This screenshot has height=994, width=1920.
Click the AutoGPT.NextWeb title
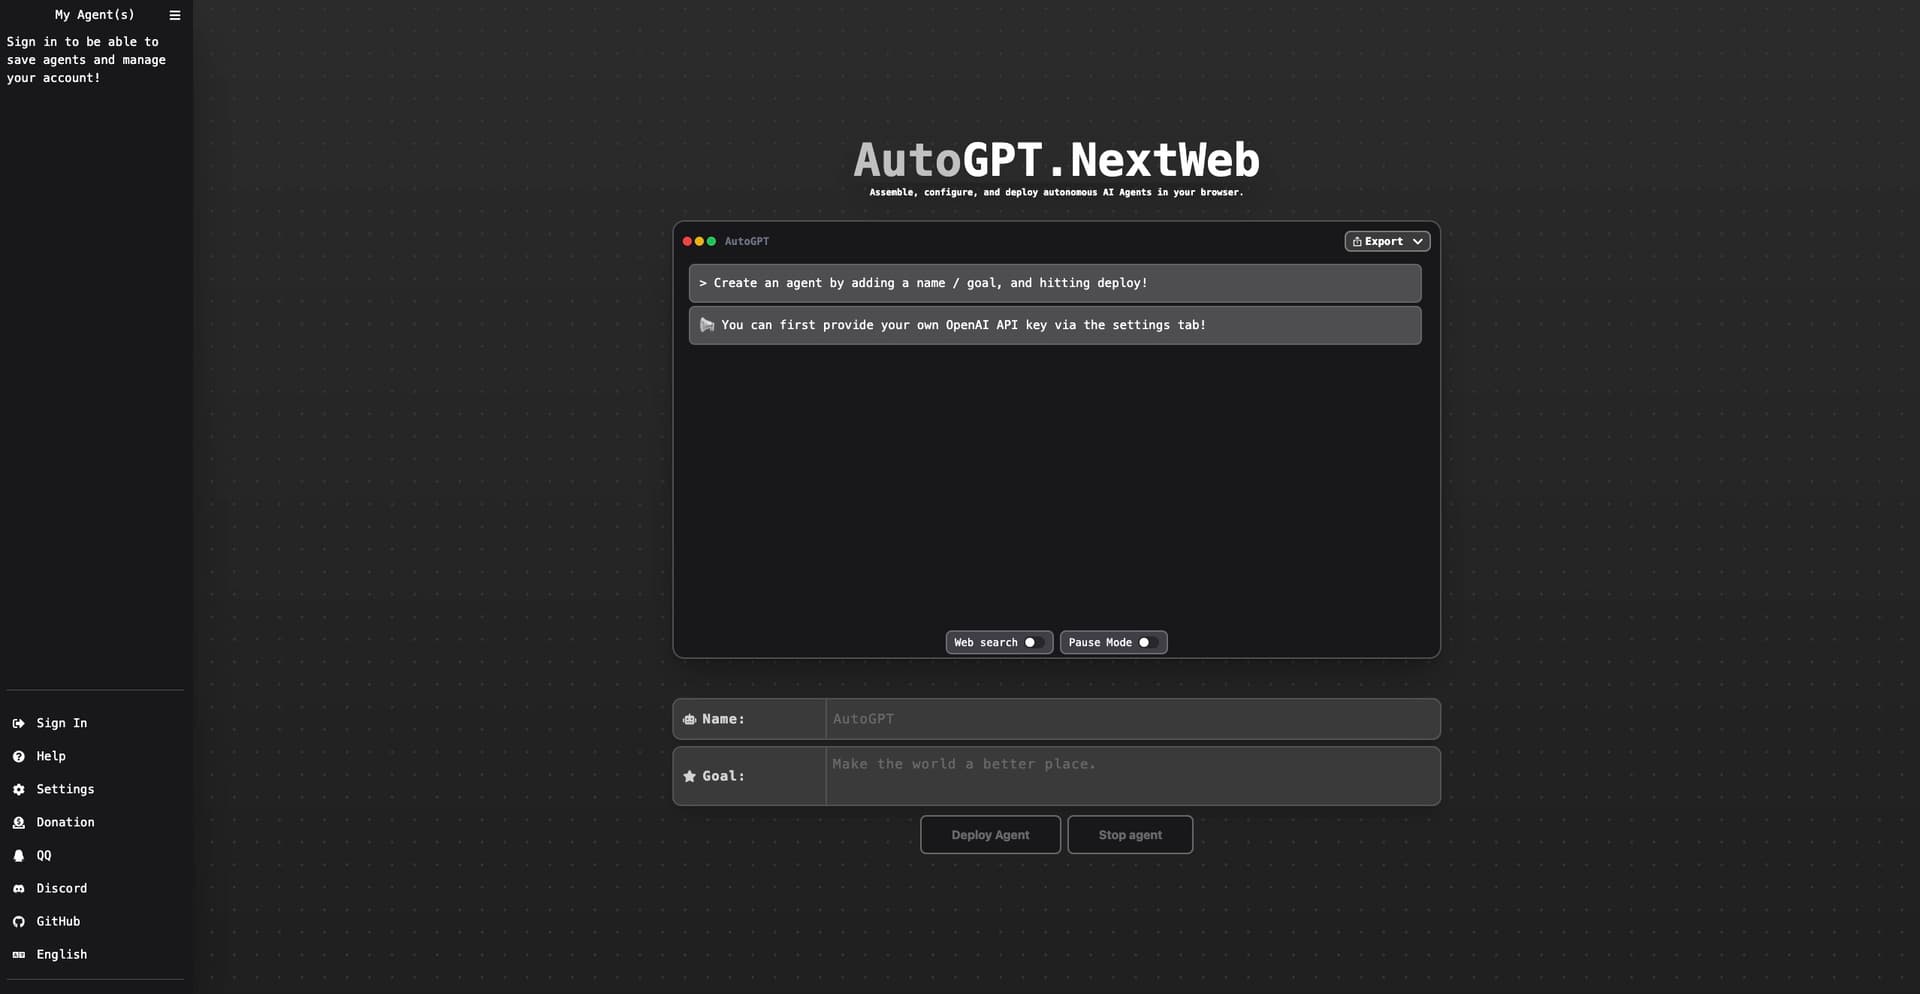pos(1056,160)
